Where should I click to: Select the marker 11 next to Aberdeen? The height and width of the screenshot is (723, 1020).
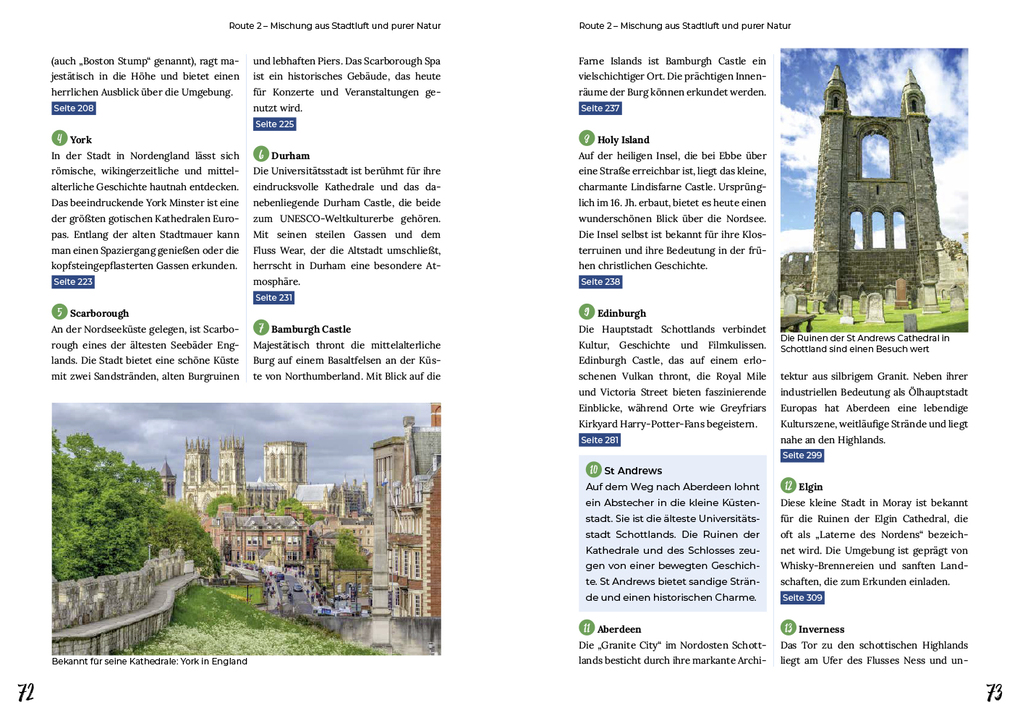tap(587, 629)
